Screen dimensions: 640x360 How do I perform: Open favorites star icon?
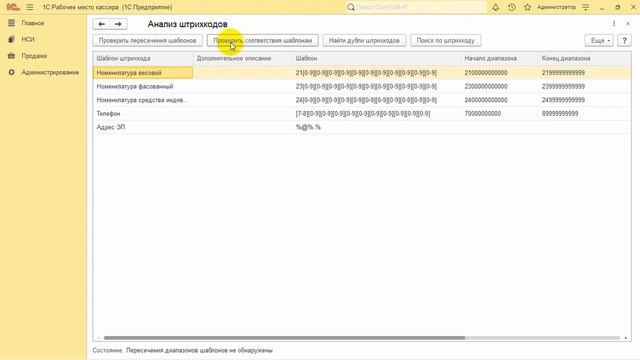(x=527, y=7)
